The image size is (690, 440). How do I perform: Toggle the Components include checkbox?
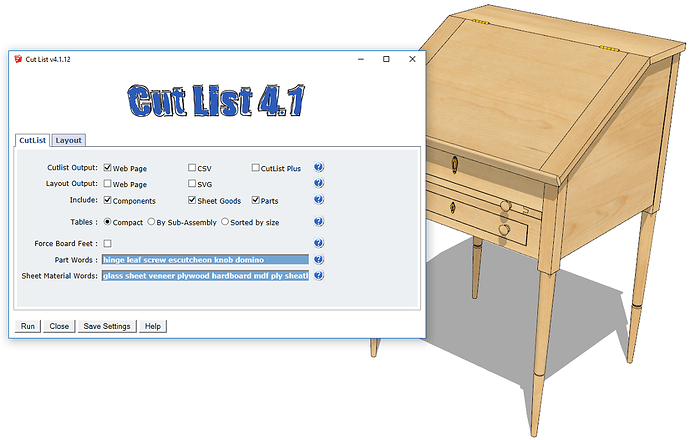[107, 200]
